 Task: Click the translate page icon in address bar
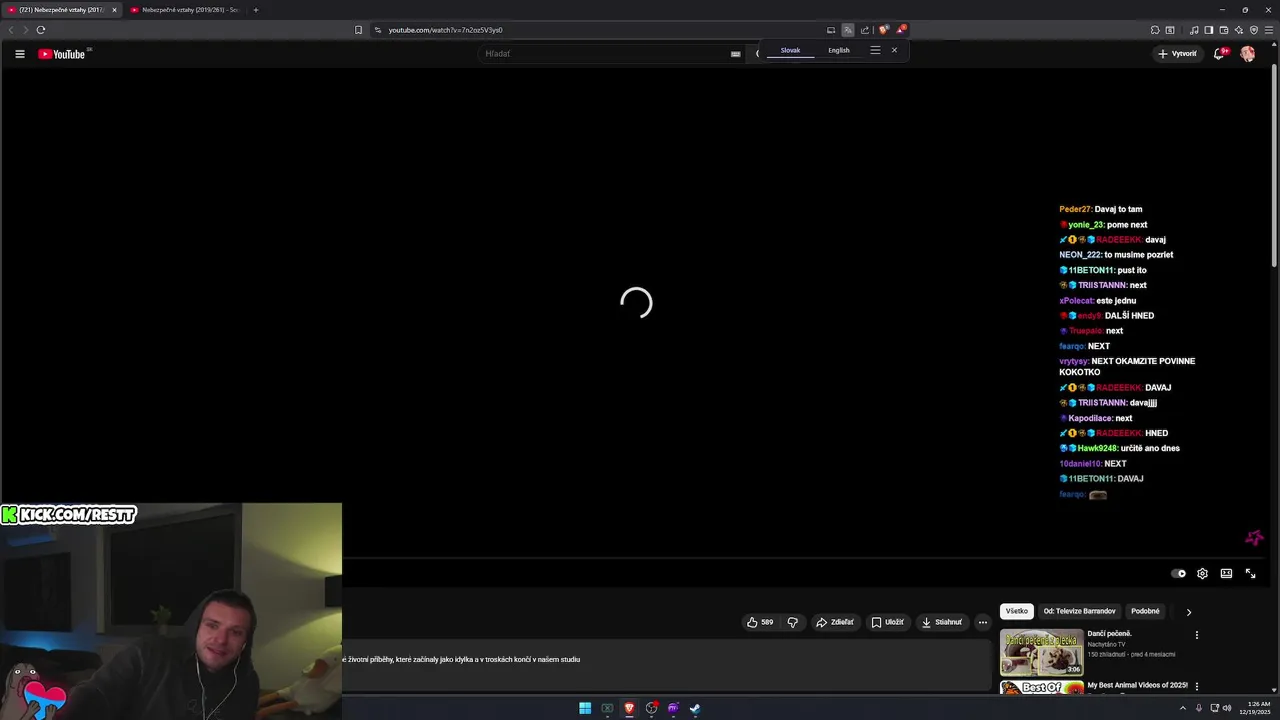tap(848, 30)
